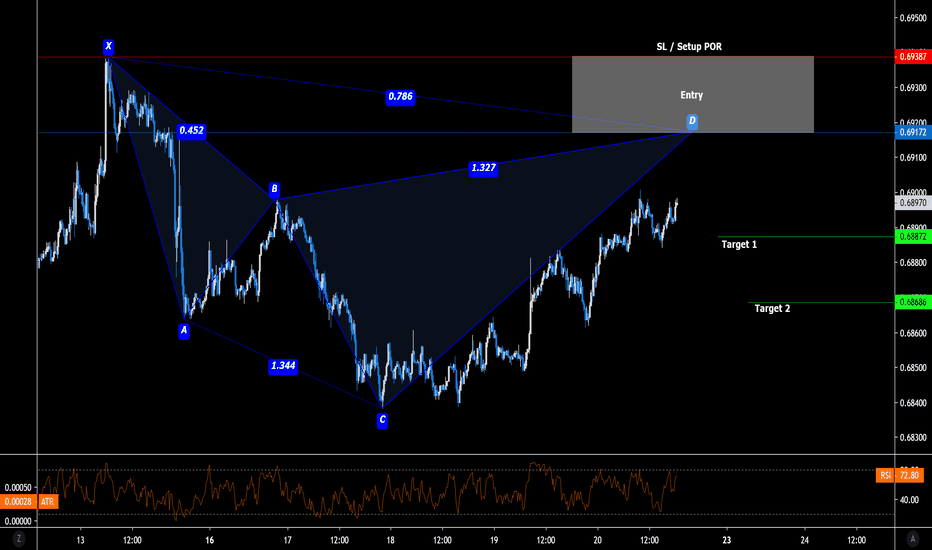The image size is (932, 550).
Task: Select the D point marker beside the Entry box
Action: [692, 121]
